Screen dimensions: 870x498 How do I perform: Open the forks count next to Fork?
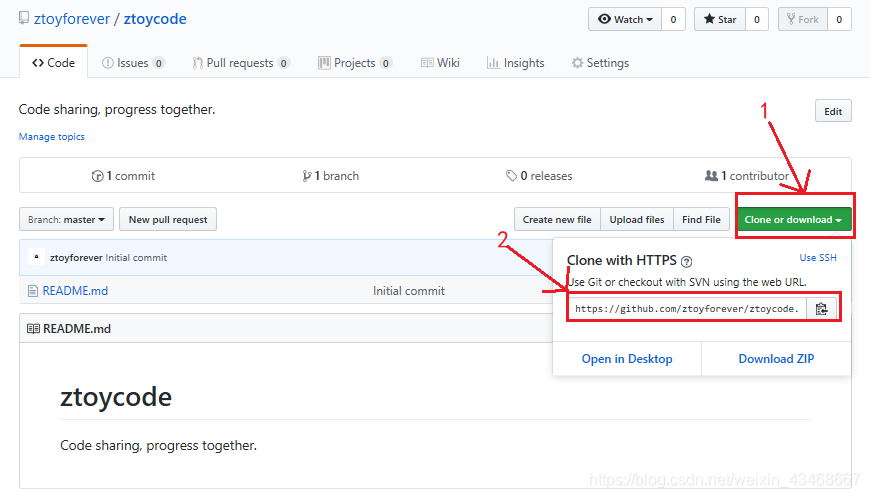coord(839,19)
